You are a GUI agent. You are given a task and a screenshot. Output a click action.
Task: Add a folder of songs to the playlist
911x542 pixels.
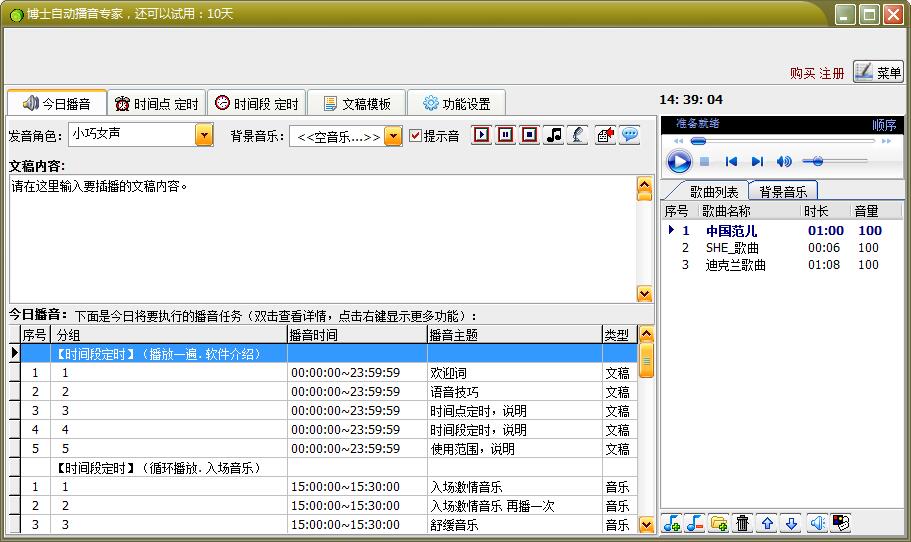coord(719,523)
